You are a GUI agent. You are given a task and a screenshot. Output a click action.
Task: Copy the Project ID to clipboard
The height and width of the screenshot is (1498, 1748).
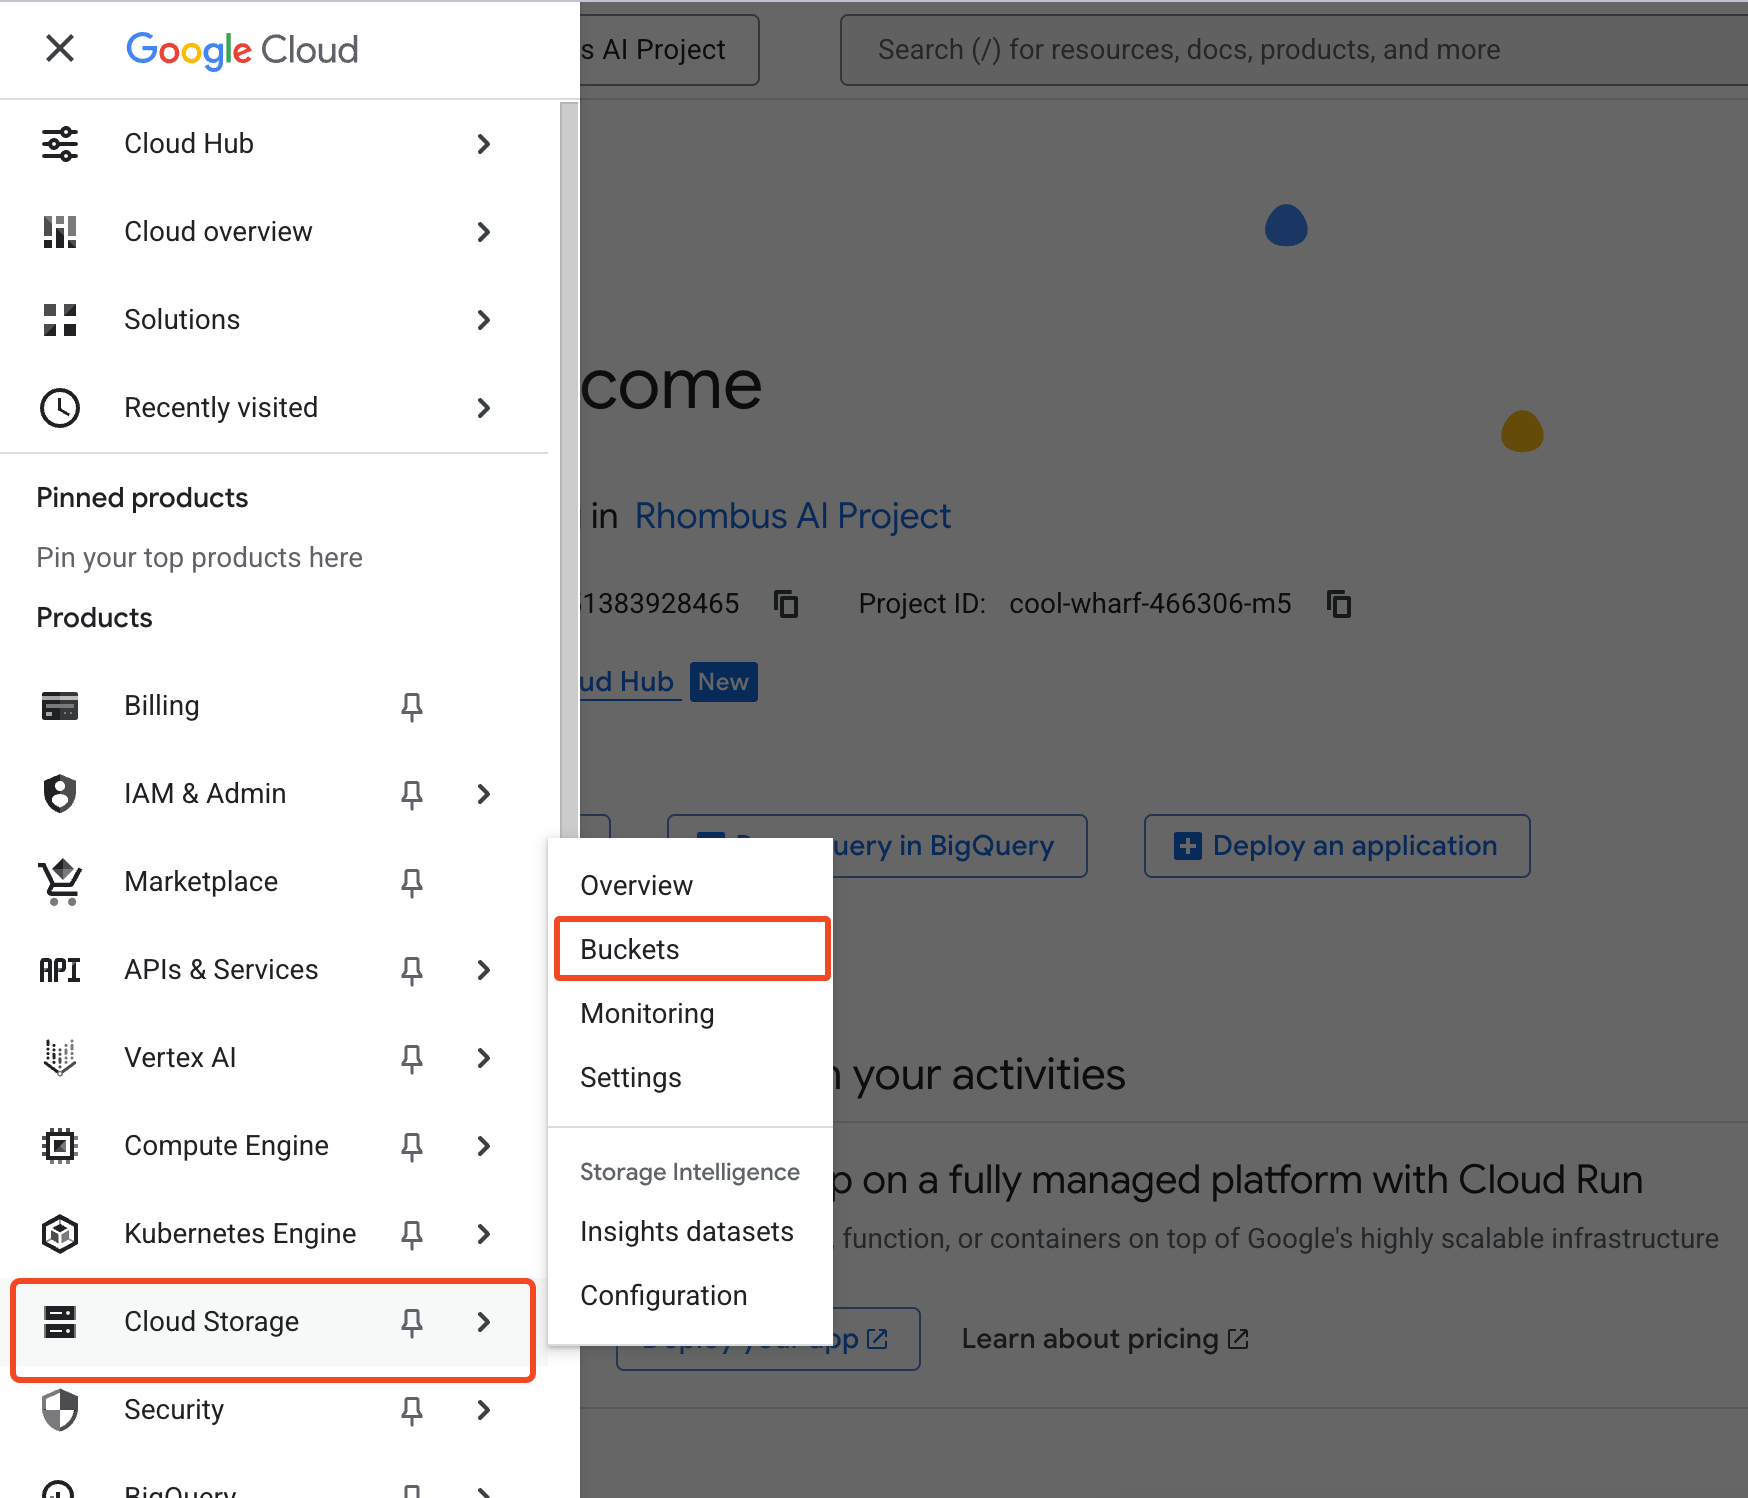click(1339, 604)
